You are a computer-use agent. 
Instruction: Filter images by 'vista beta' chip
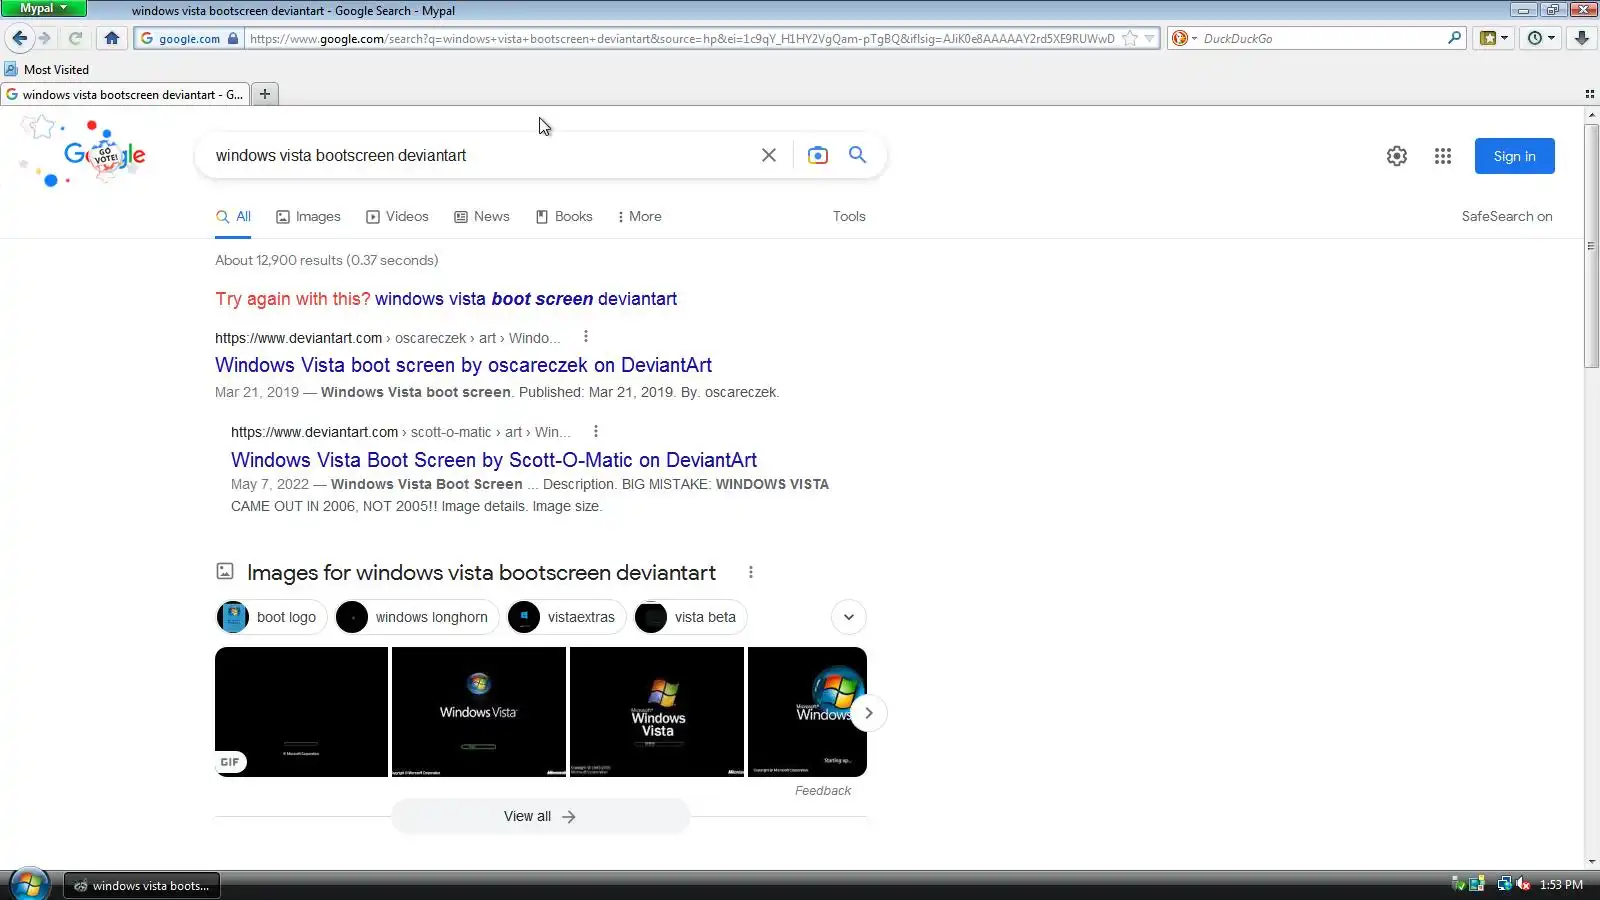click(690, 617)
